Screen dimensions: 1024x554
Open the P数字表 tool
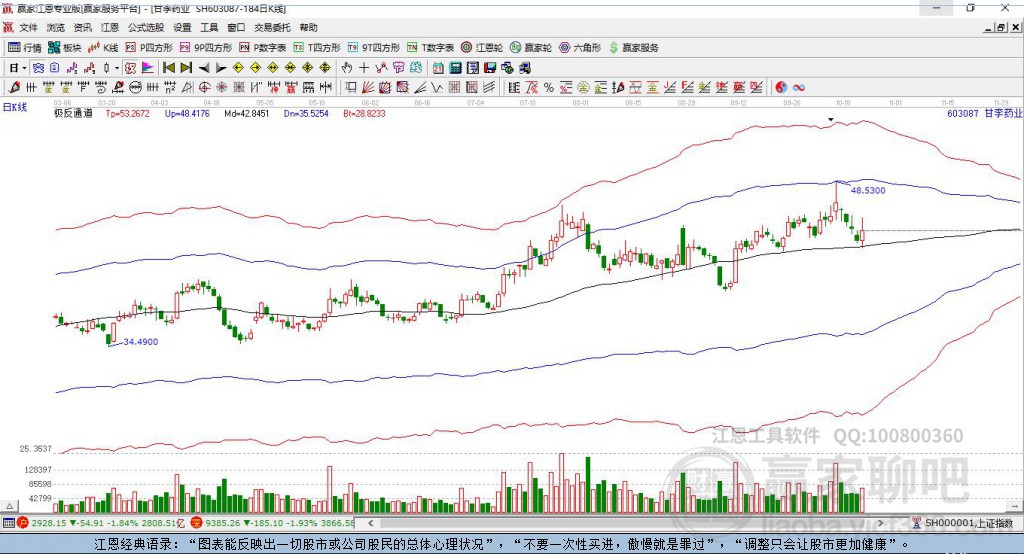click(x=263, y=48)
